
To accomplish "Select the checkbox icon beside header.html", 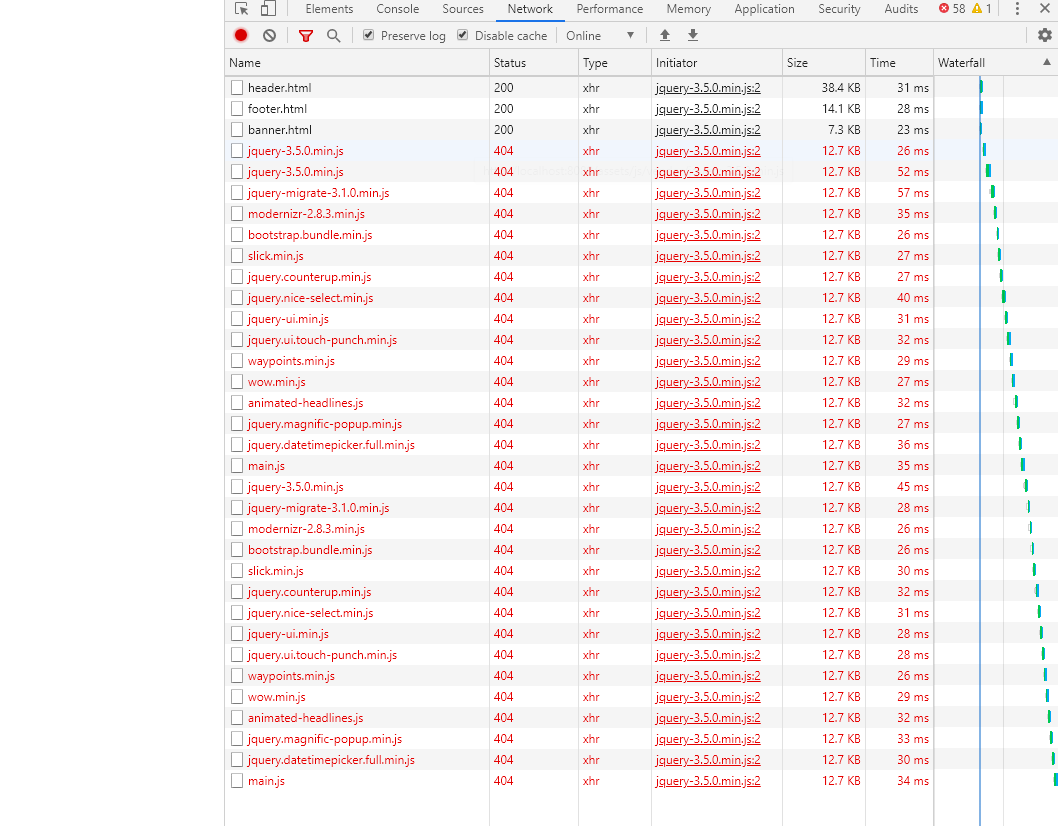I will pyautogui.click(x=237, y=88).
